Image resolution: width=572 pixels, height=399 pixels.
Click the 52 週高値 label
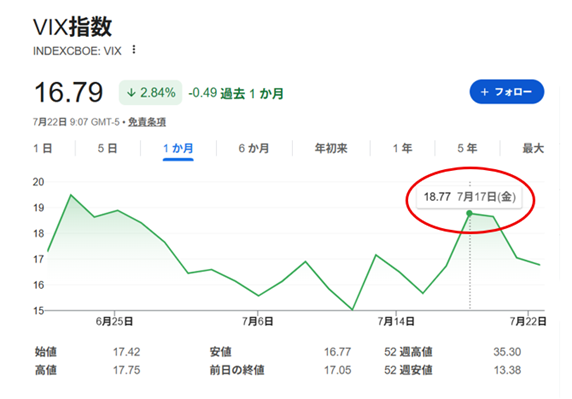point(408,352)
